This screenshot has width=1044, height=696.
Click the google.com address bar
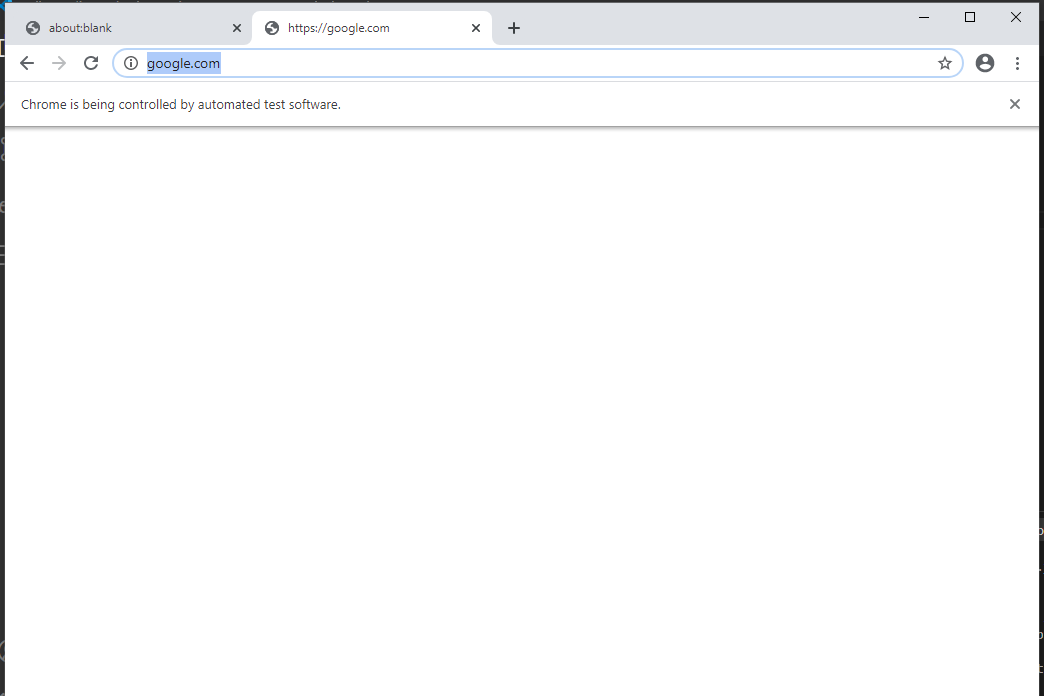[538, 63]
